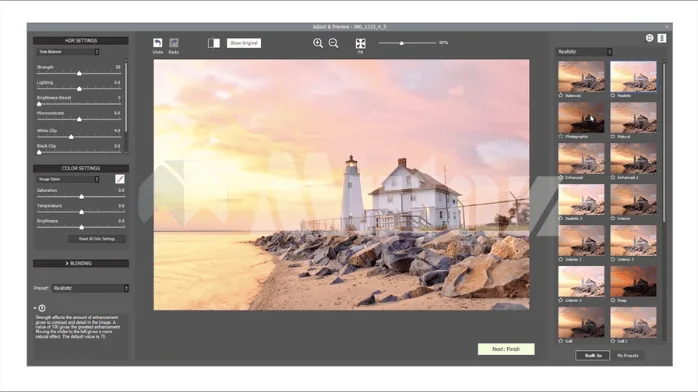Image resolution: width=698 pixels, height=392 pixels.
Task: Click the Lighting slider handle
Action: (x=79, y=89)
